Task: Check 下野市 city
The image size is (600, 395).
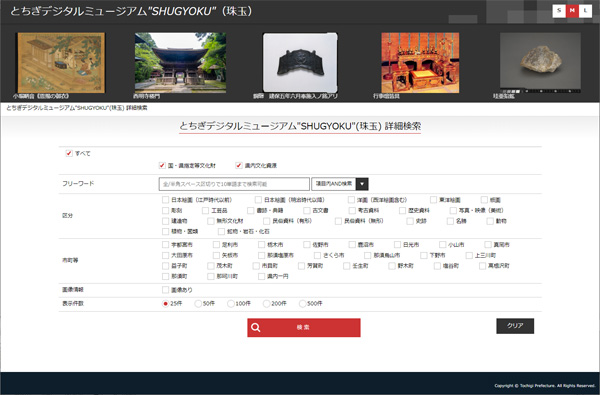Action: pyautogui.click(x=424, y=255)
